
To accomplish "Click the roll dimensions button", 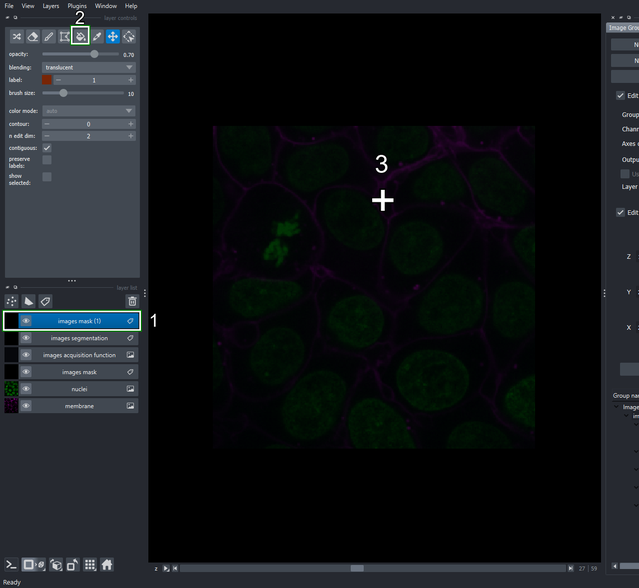I will [56, 565].
